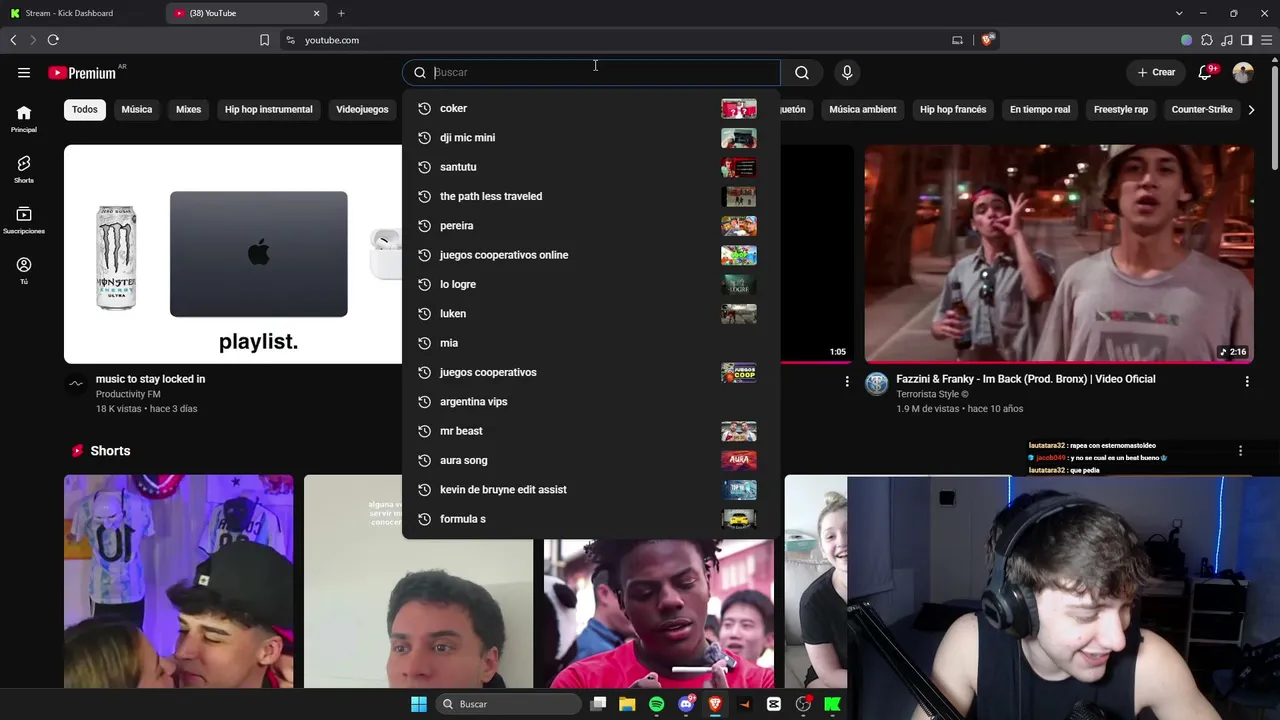Click the Crear button
Screen dimensions: 1280x720
1156,72
